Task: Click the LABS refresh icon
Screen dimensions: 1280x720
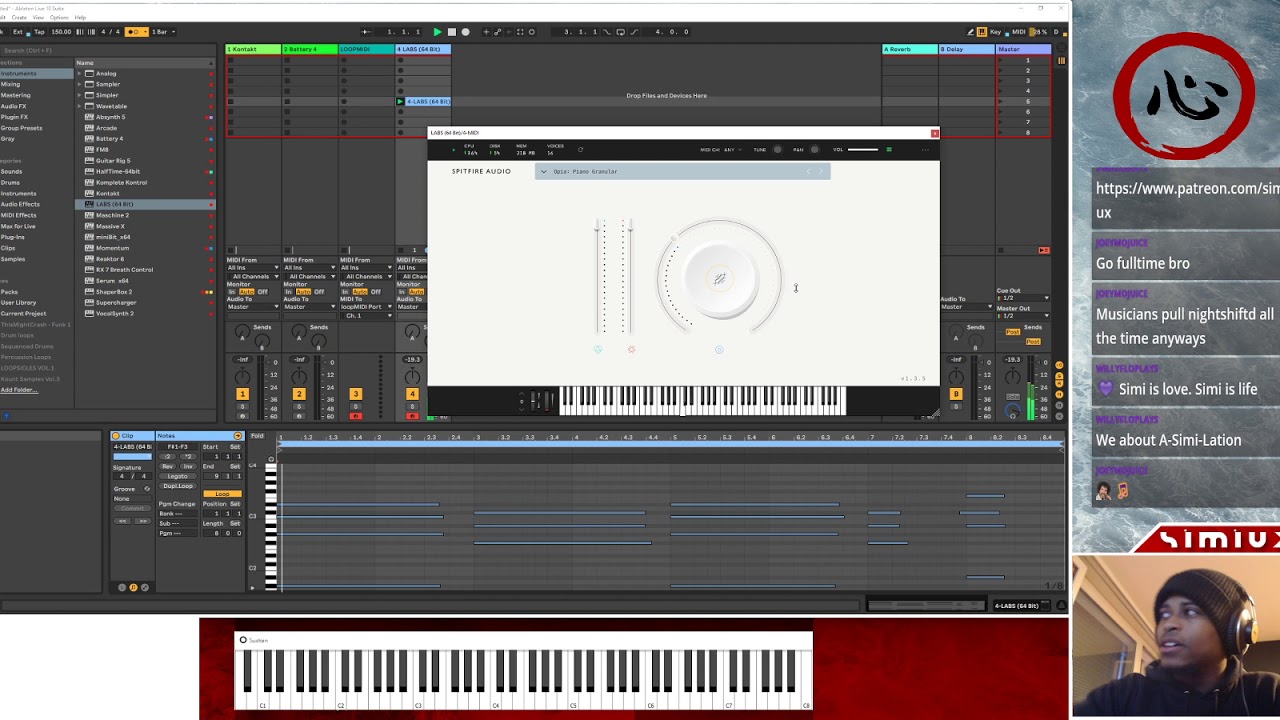Action: [580, 150]
